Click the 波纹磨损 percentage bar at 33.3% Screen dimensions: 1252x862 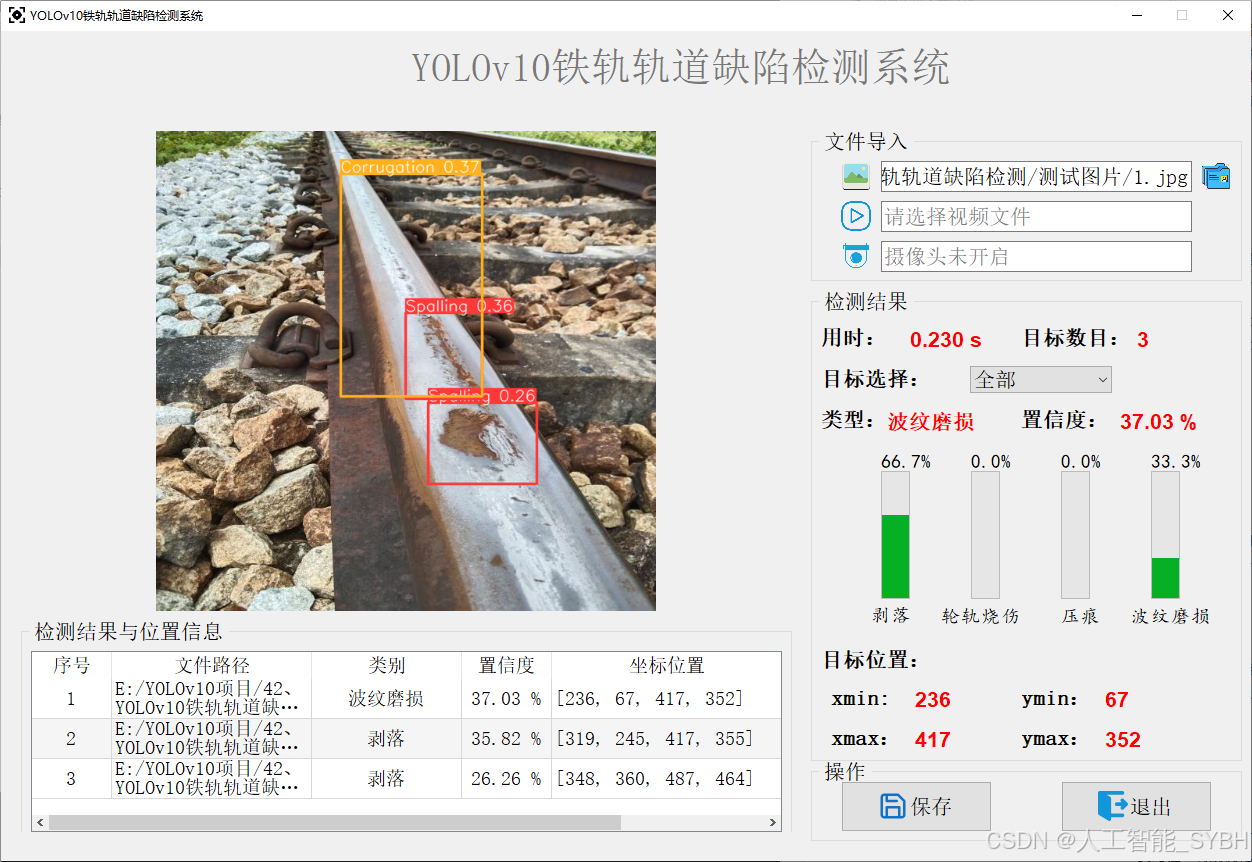[x=1165, y=535]
